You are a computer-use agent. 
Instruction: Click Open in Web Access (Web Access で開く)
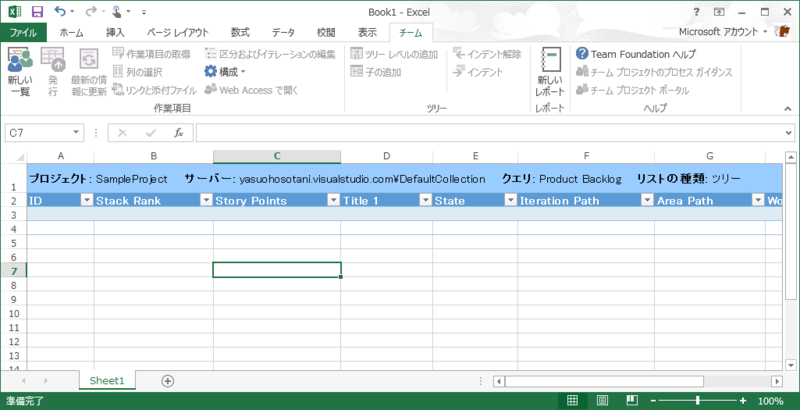click(251, 90)
